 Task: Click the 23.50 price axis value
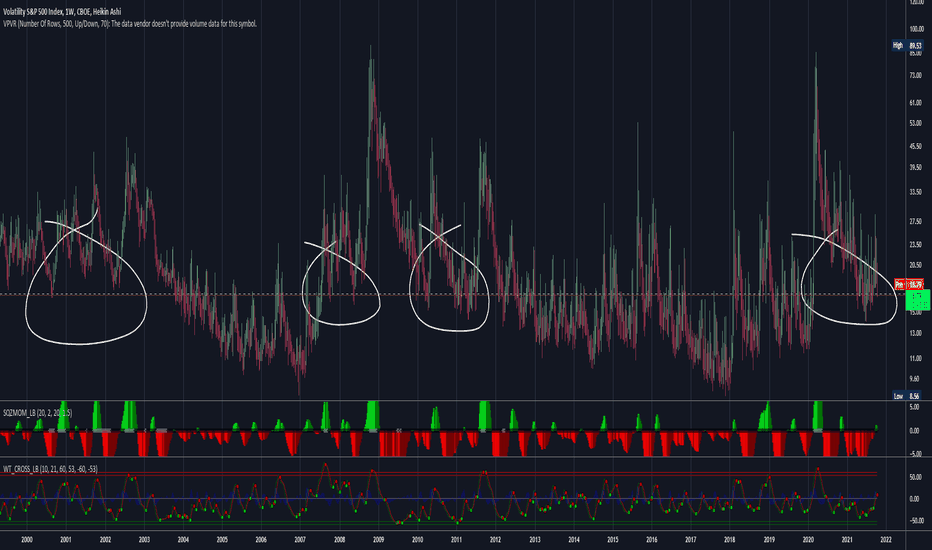(x=916, y=244)
